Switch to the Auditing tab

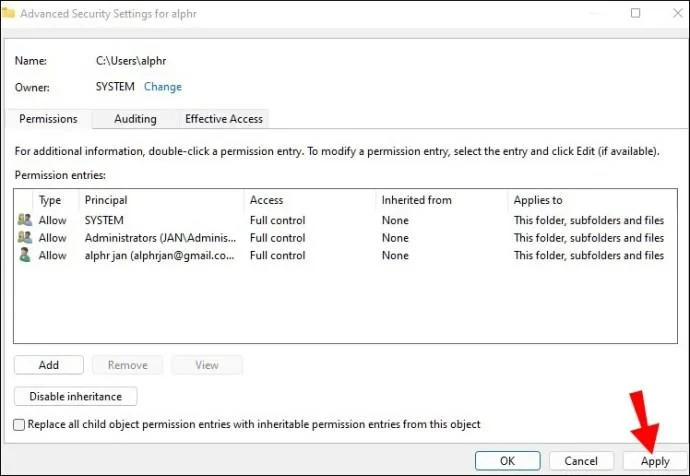(x=135, y=119)
